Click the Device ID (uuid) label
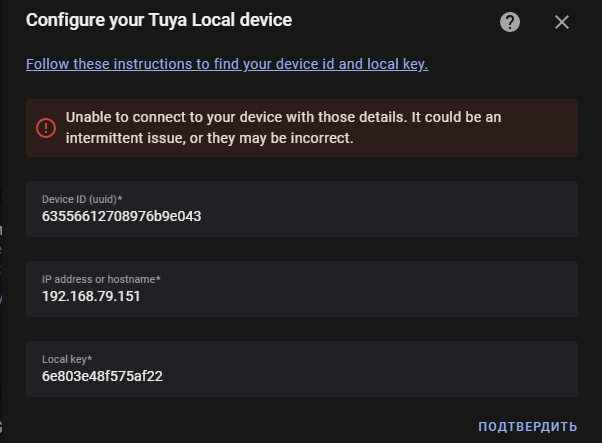The image size is (602, 443). tap(82, 199)
